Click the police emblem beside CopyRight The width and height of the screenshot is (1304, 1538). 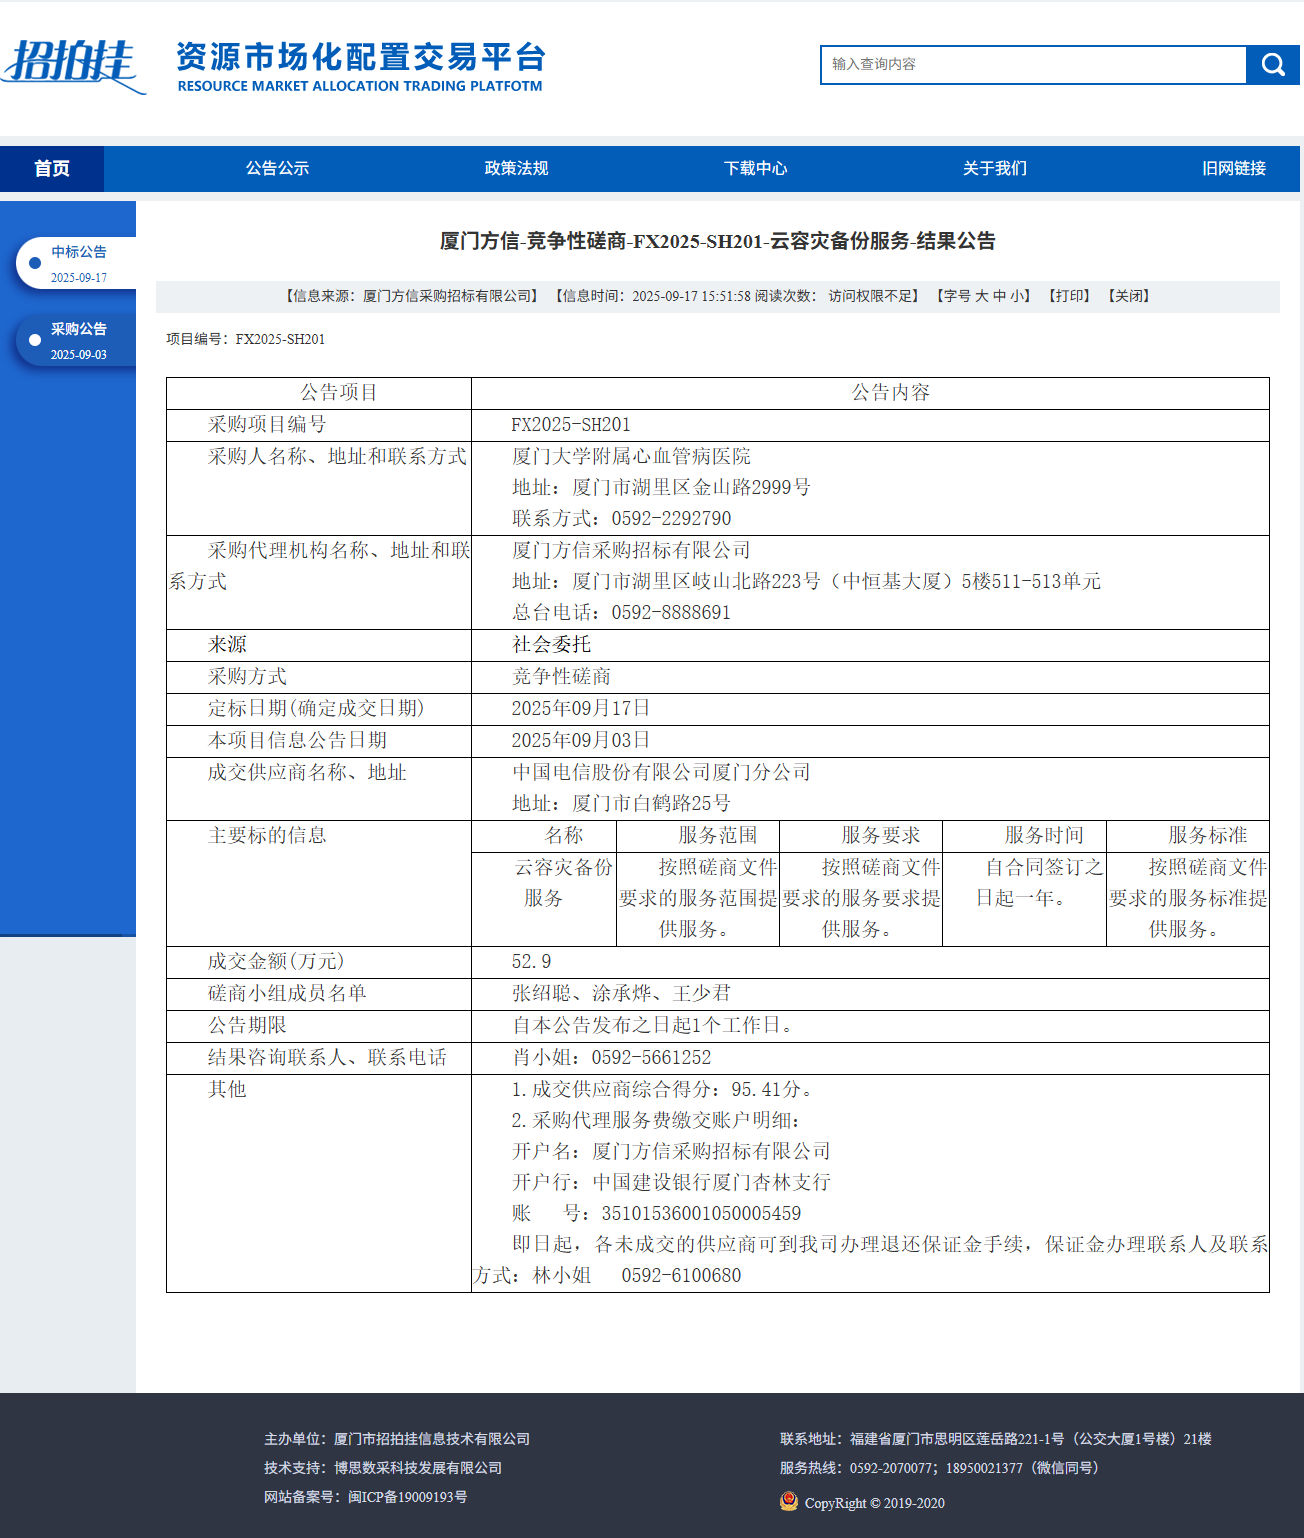pos(789,1502)
